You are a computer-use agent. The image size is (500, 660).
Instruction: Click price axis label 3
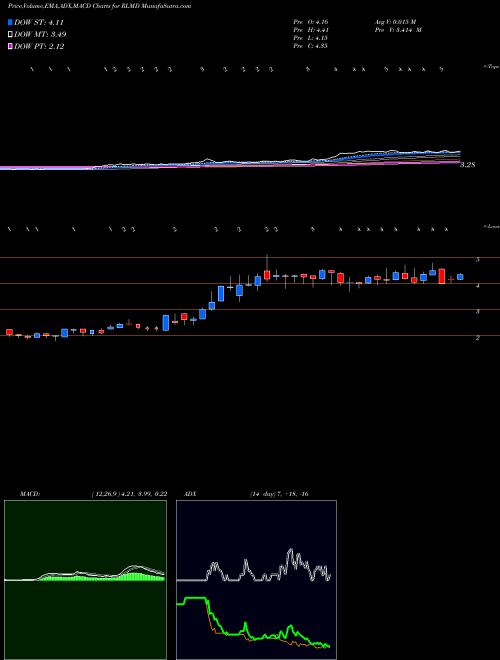click(478, 312)
